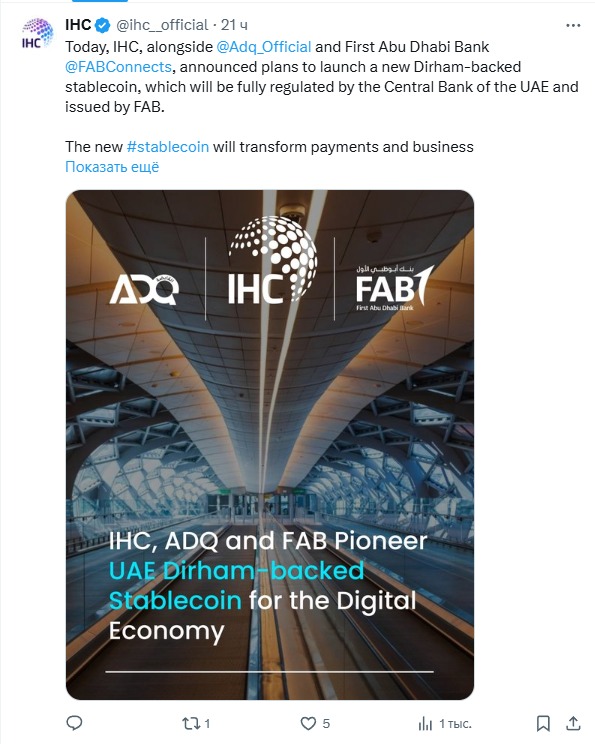Click the @ihc__official handle
Image resolution: width=595 pixels, height=744 pixels.
(x=162, y=25)
